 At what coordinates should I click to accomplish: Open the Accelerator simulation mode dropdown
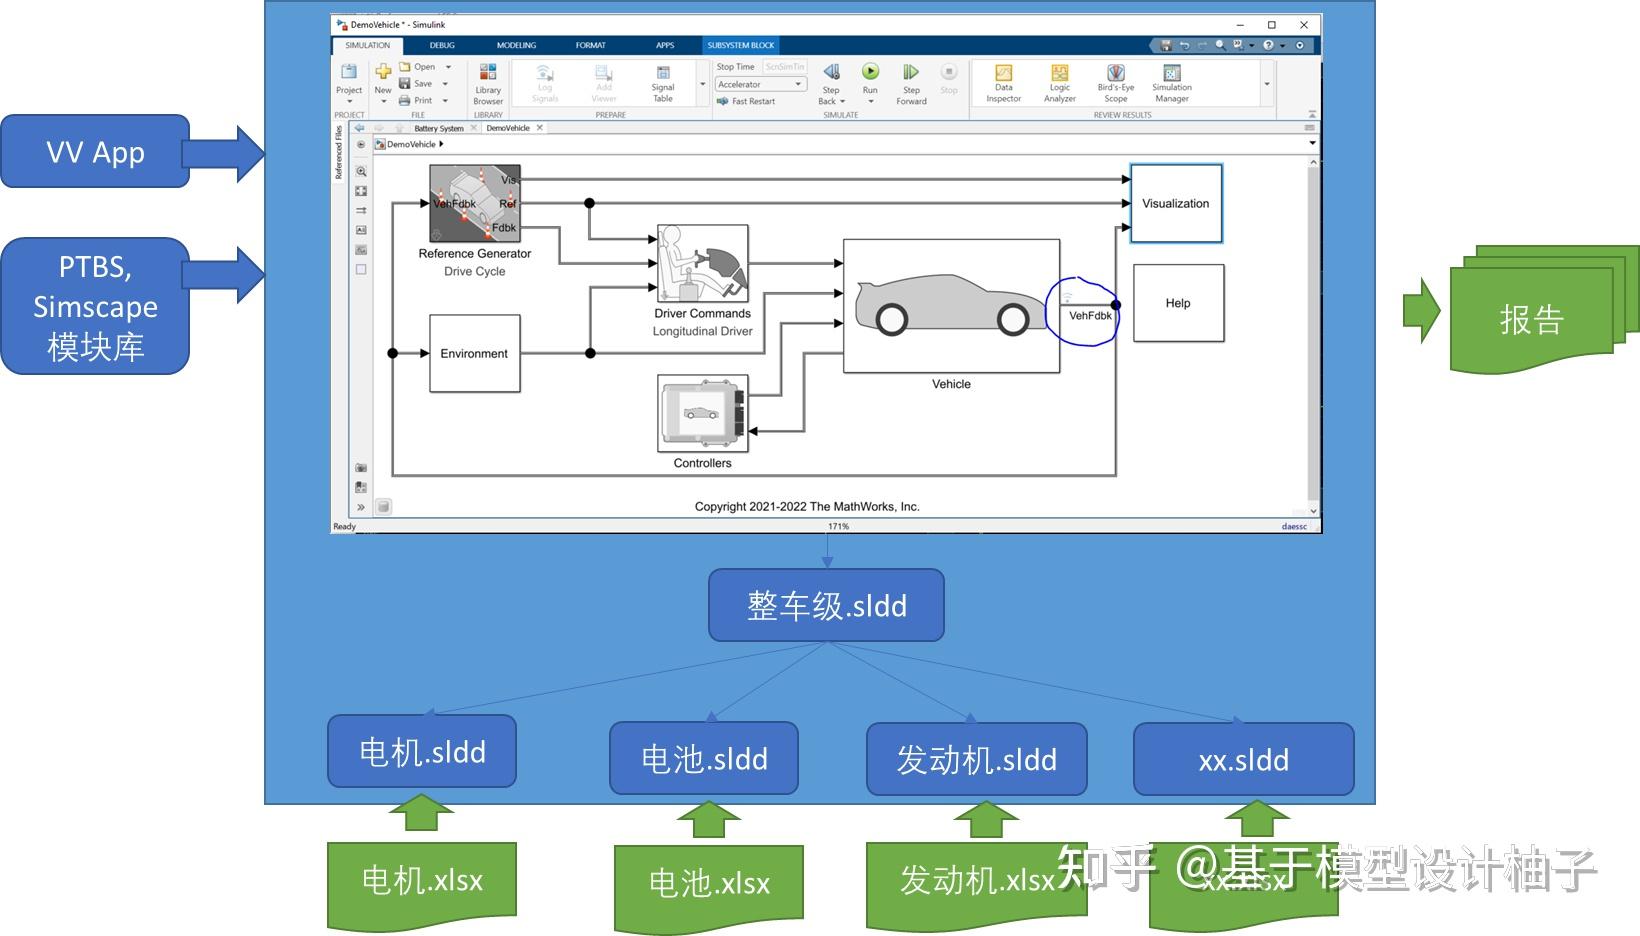tap(799, 83)
